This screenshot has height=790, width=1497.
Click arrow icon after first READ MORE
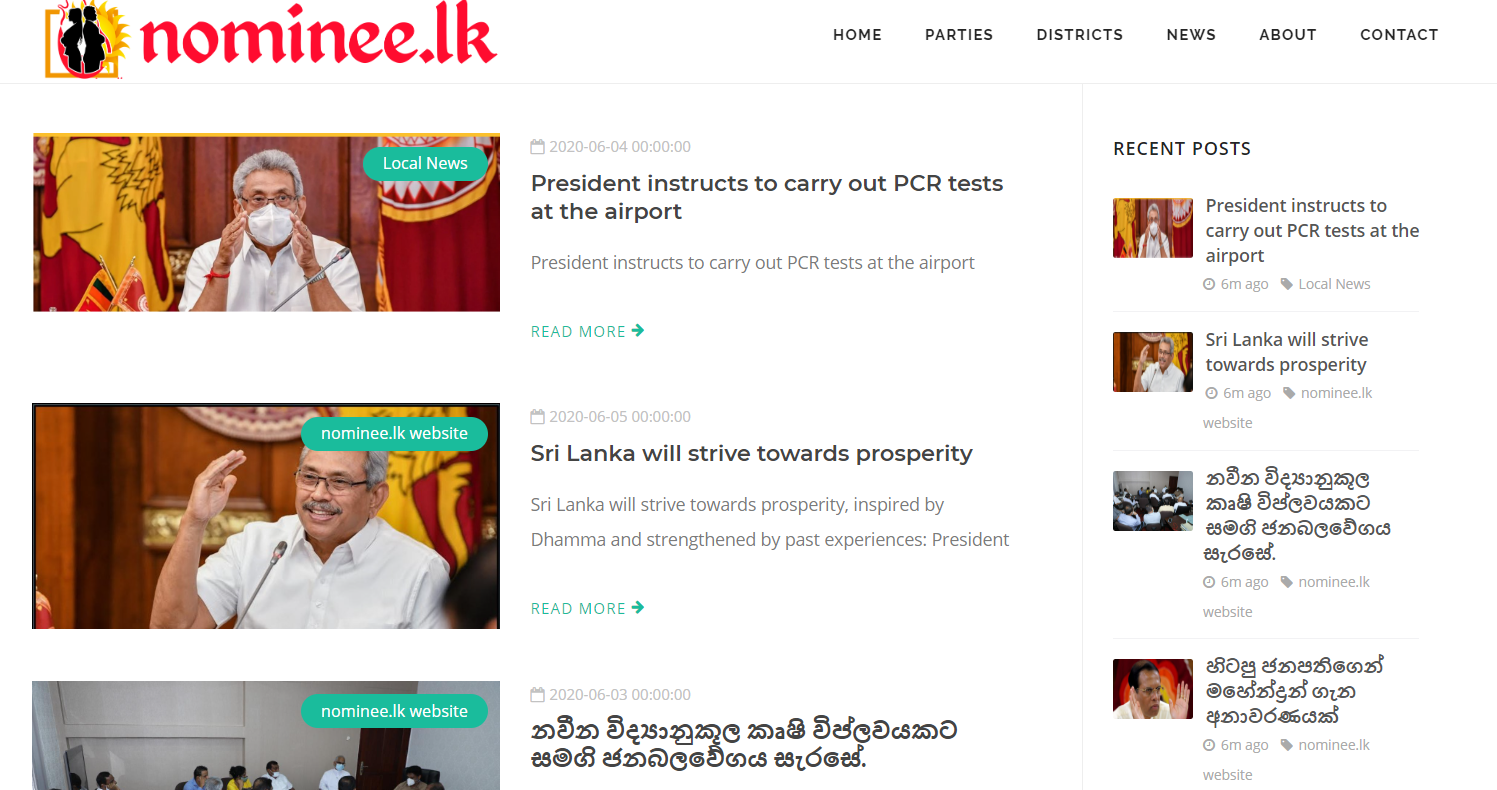point(638,331)
